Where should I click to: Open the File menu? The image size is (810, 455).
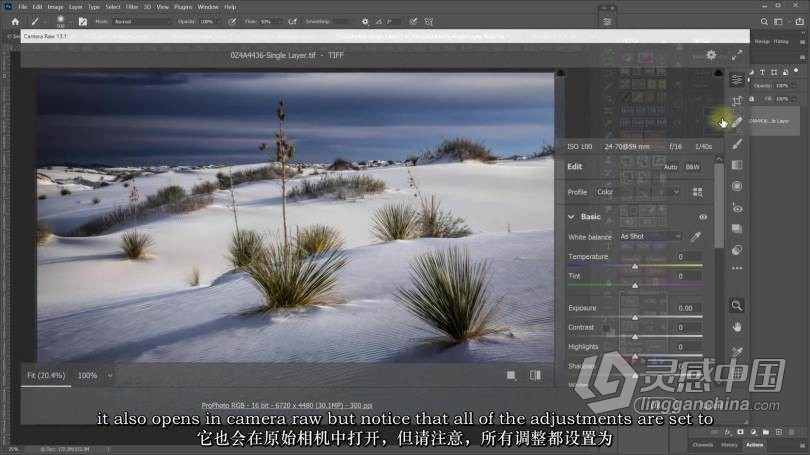[23, 7]
